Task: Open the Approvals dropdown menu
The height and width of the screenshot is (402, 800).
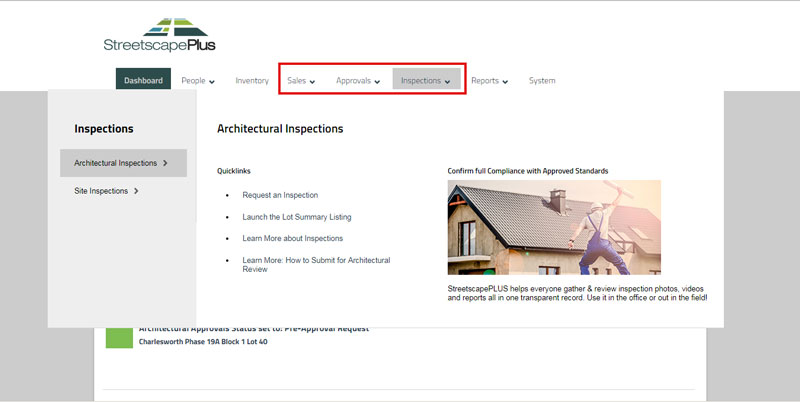Action: [x=358, y=81]
